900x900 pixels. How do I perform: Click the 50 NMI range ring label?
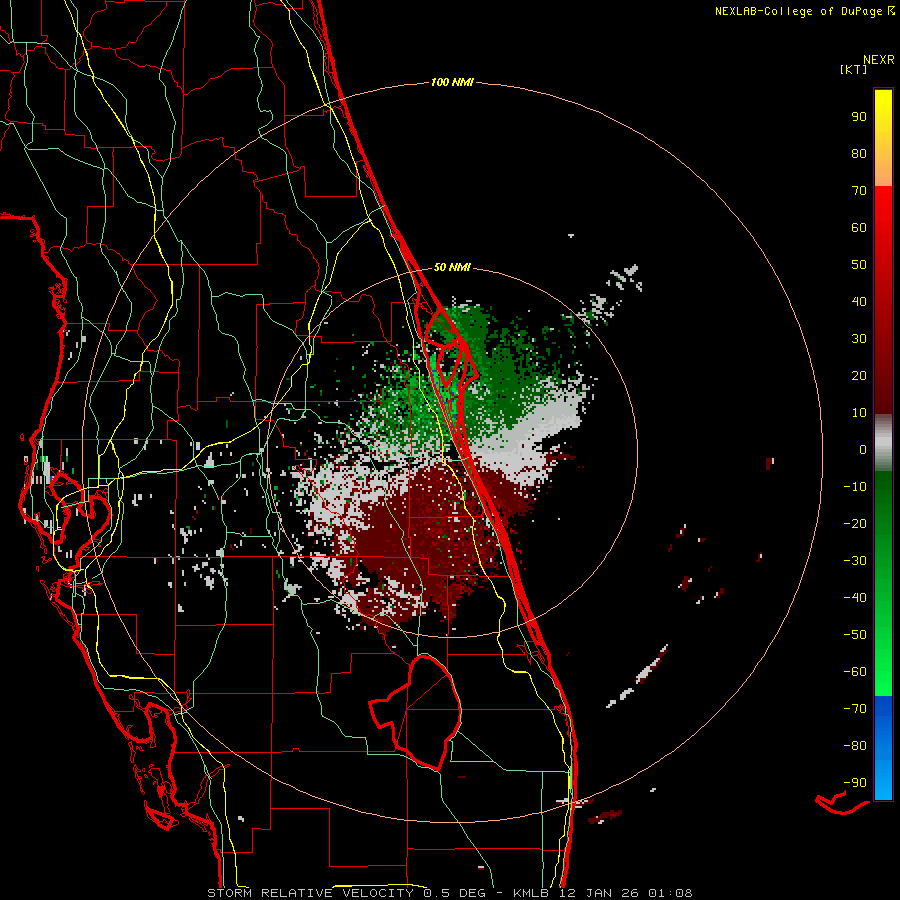point(452,267)
